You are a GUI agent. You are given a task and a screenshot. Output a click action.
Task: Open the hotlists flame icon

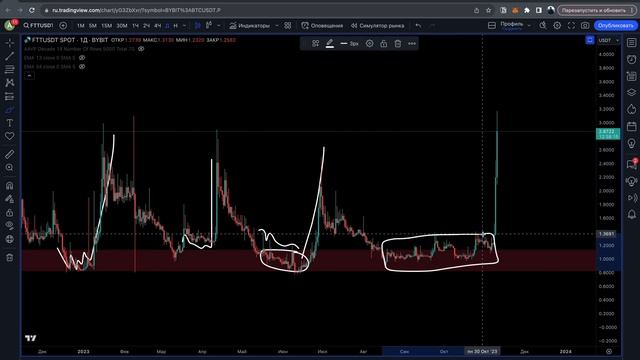[631, 109]
